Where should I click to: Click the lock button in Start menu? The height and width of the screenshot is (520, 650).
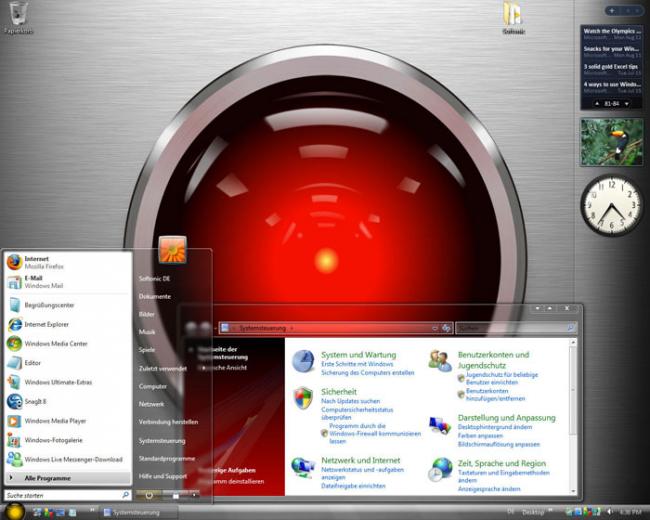(176, 495)
